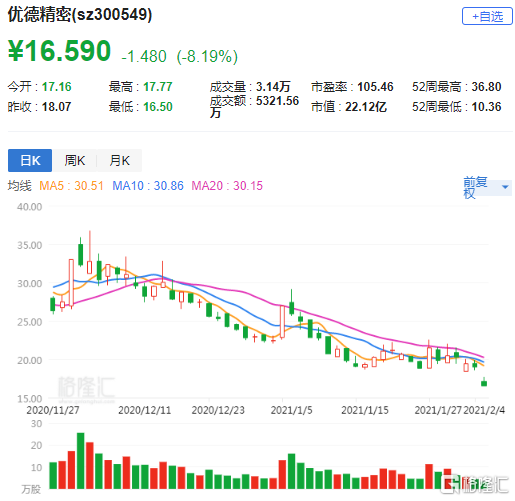The image size is (515, 501).
Task: Click the MA20 : 30.15 indicator label
Action: [227, 186]
